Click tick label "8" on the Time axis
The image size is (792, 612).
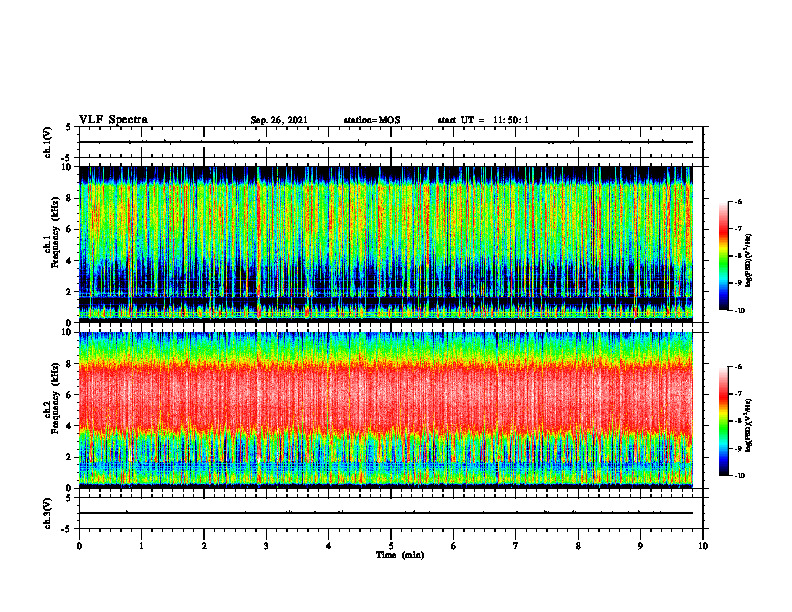(578, 546)
